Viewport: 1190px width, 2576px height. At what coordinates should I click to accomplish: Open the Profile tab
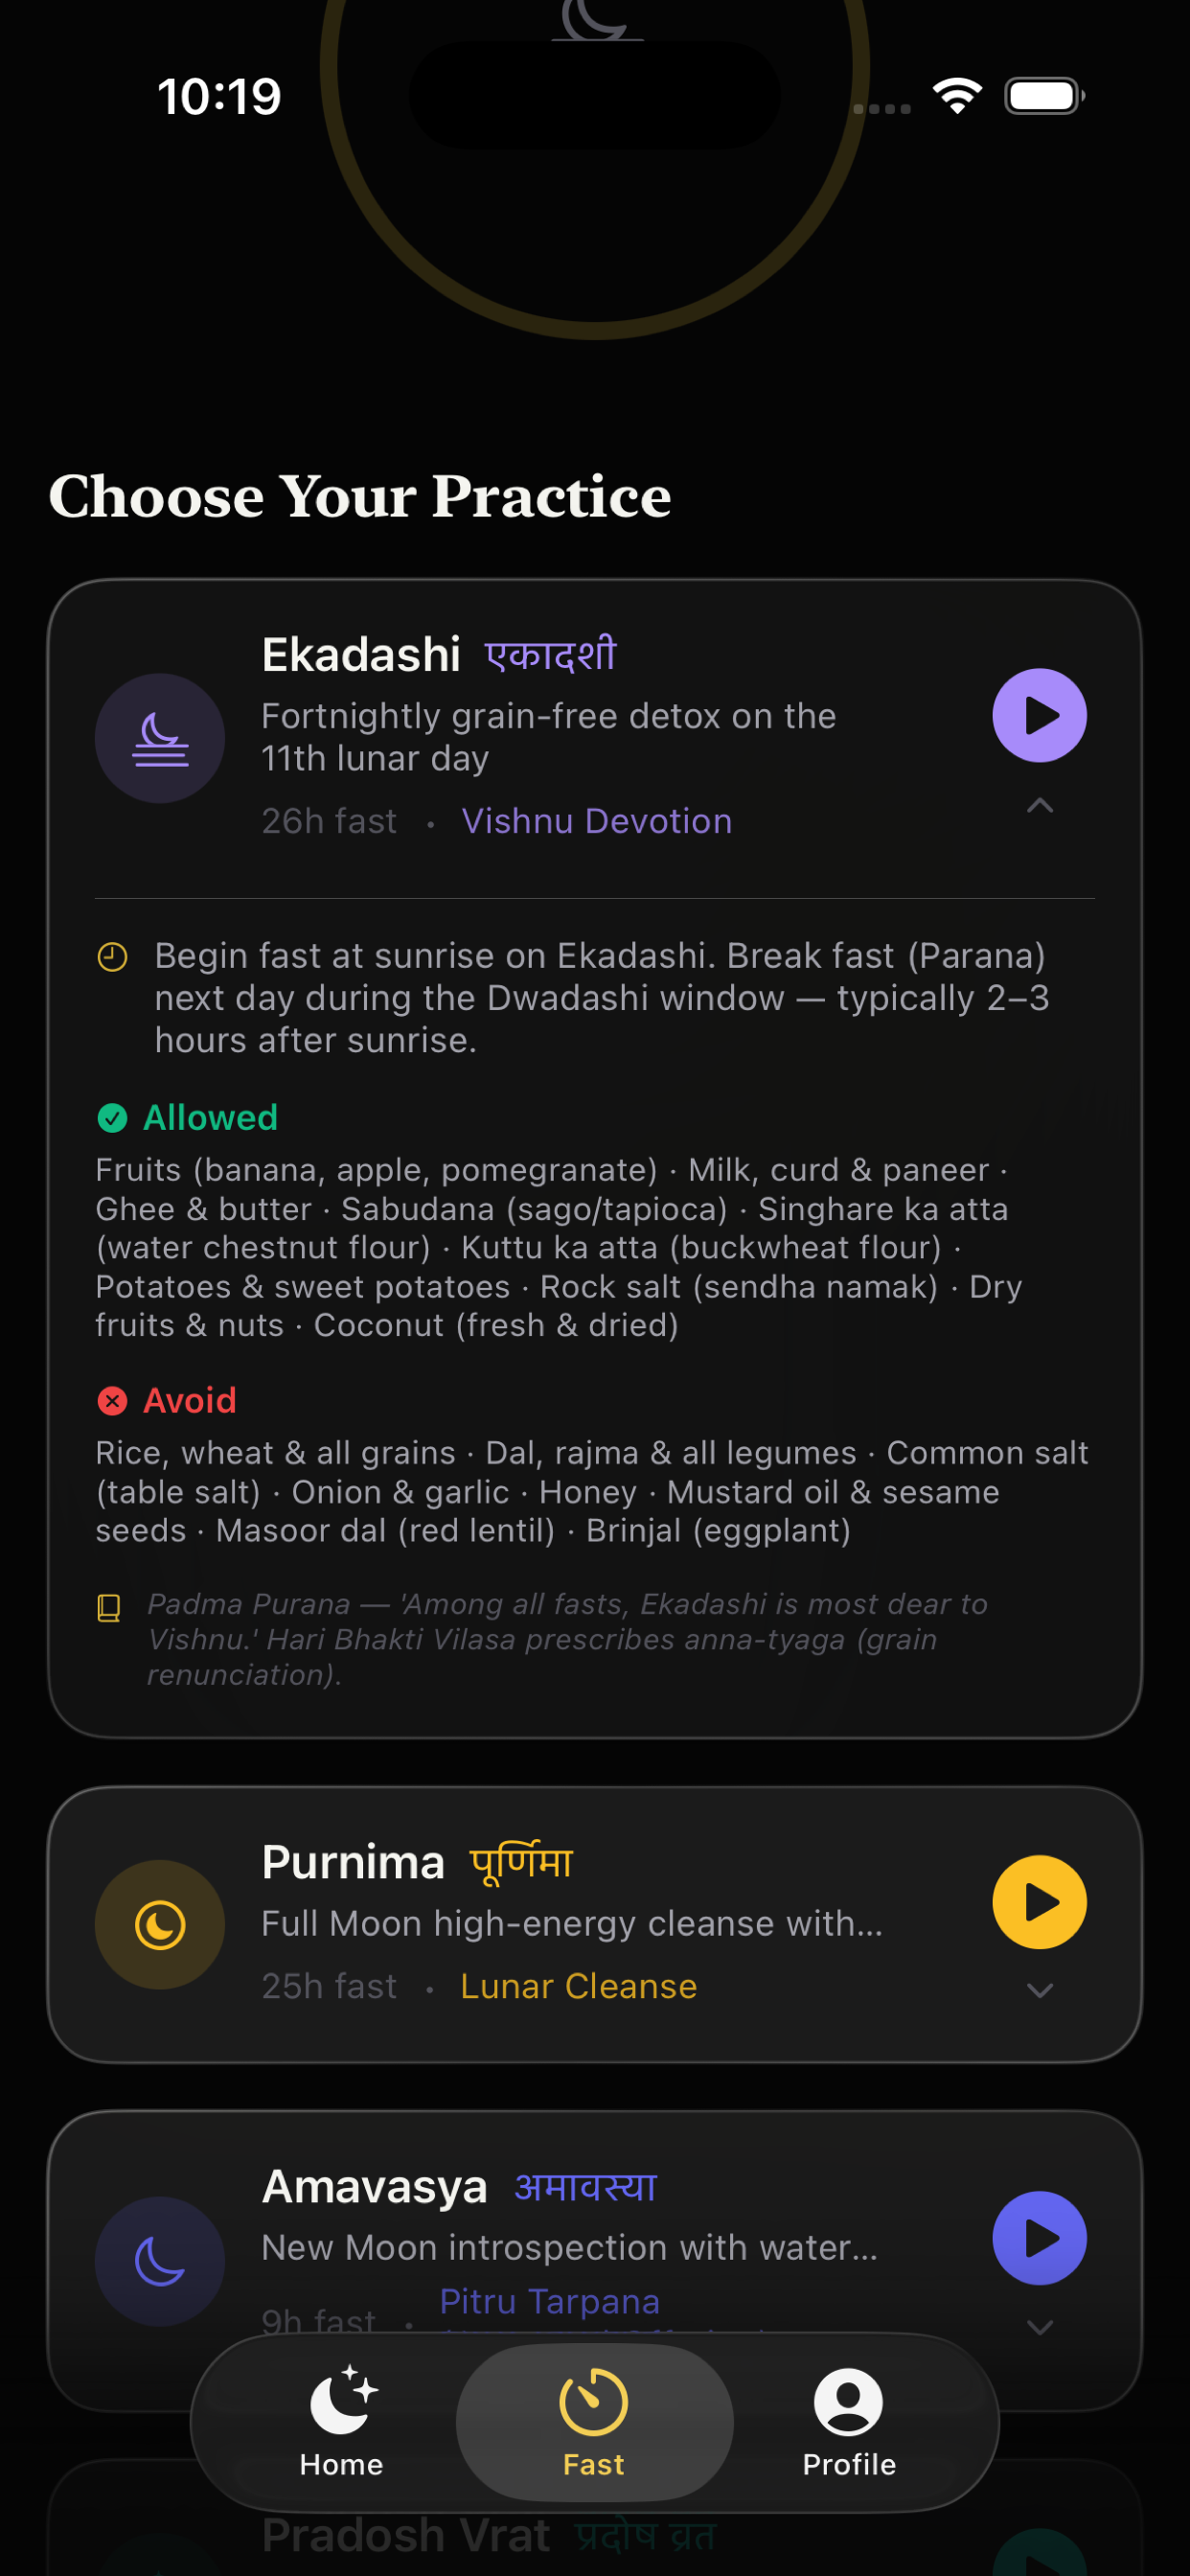[x=849, y=2422]
